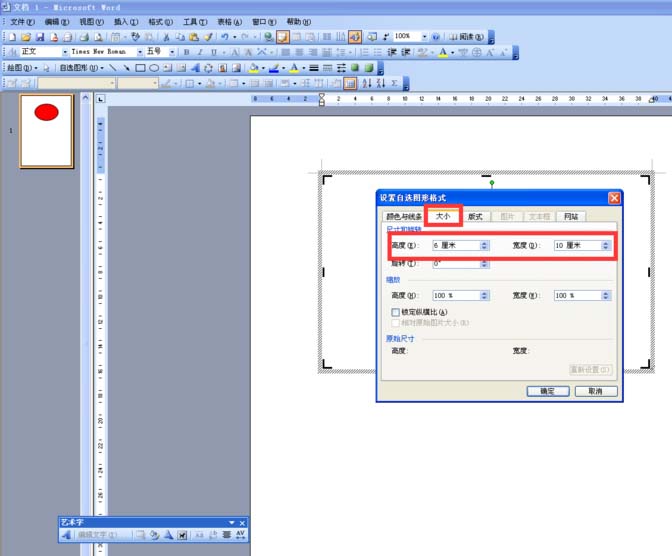
Task: Click the Sort Ascending icon
Action: pos(366,83)
